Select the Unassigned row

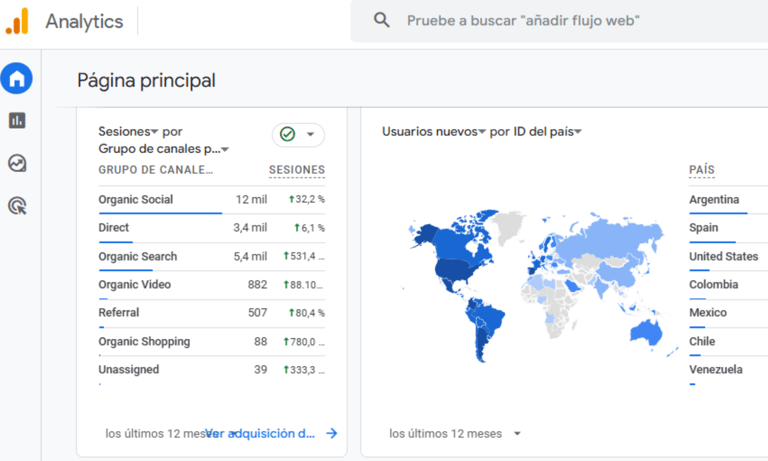[x=212, y=370]
